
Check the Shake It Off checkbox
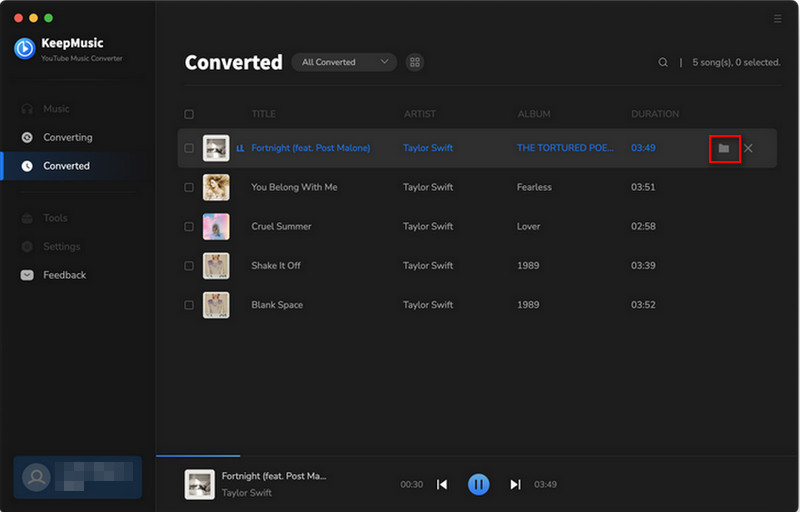click(x=189, y=266)
